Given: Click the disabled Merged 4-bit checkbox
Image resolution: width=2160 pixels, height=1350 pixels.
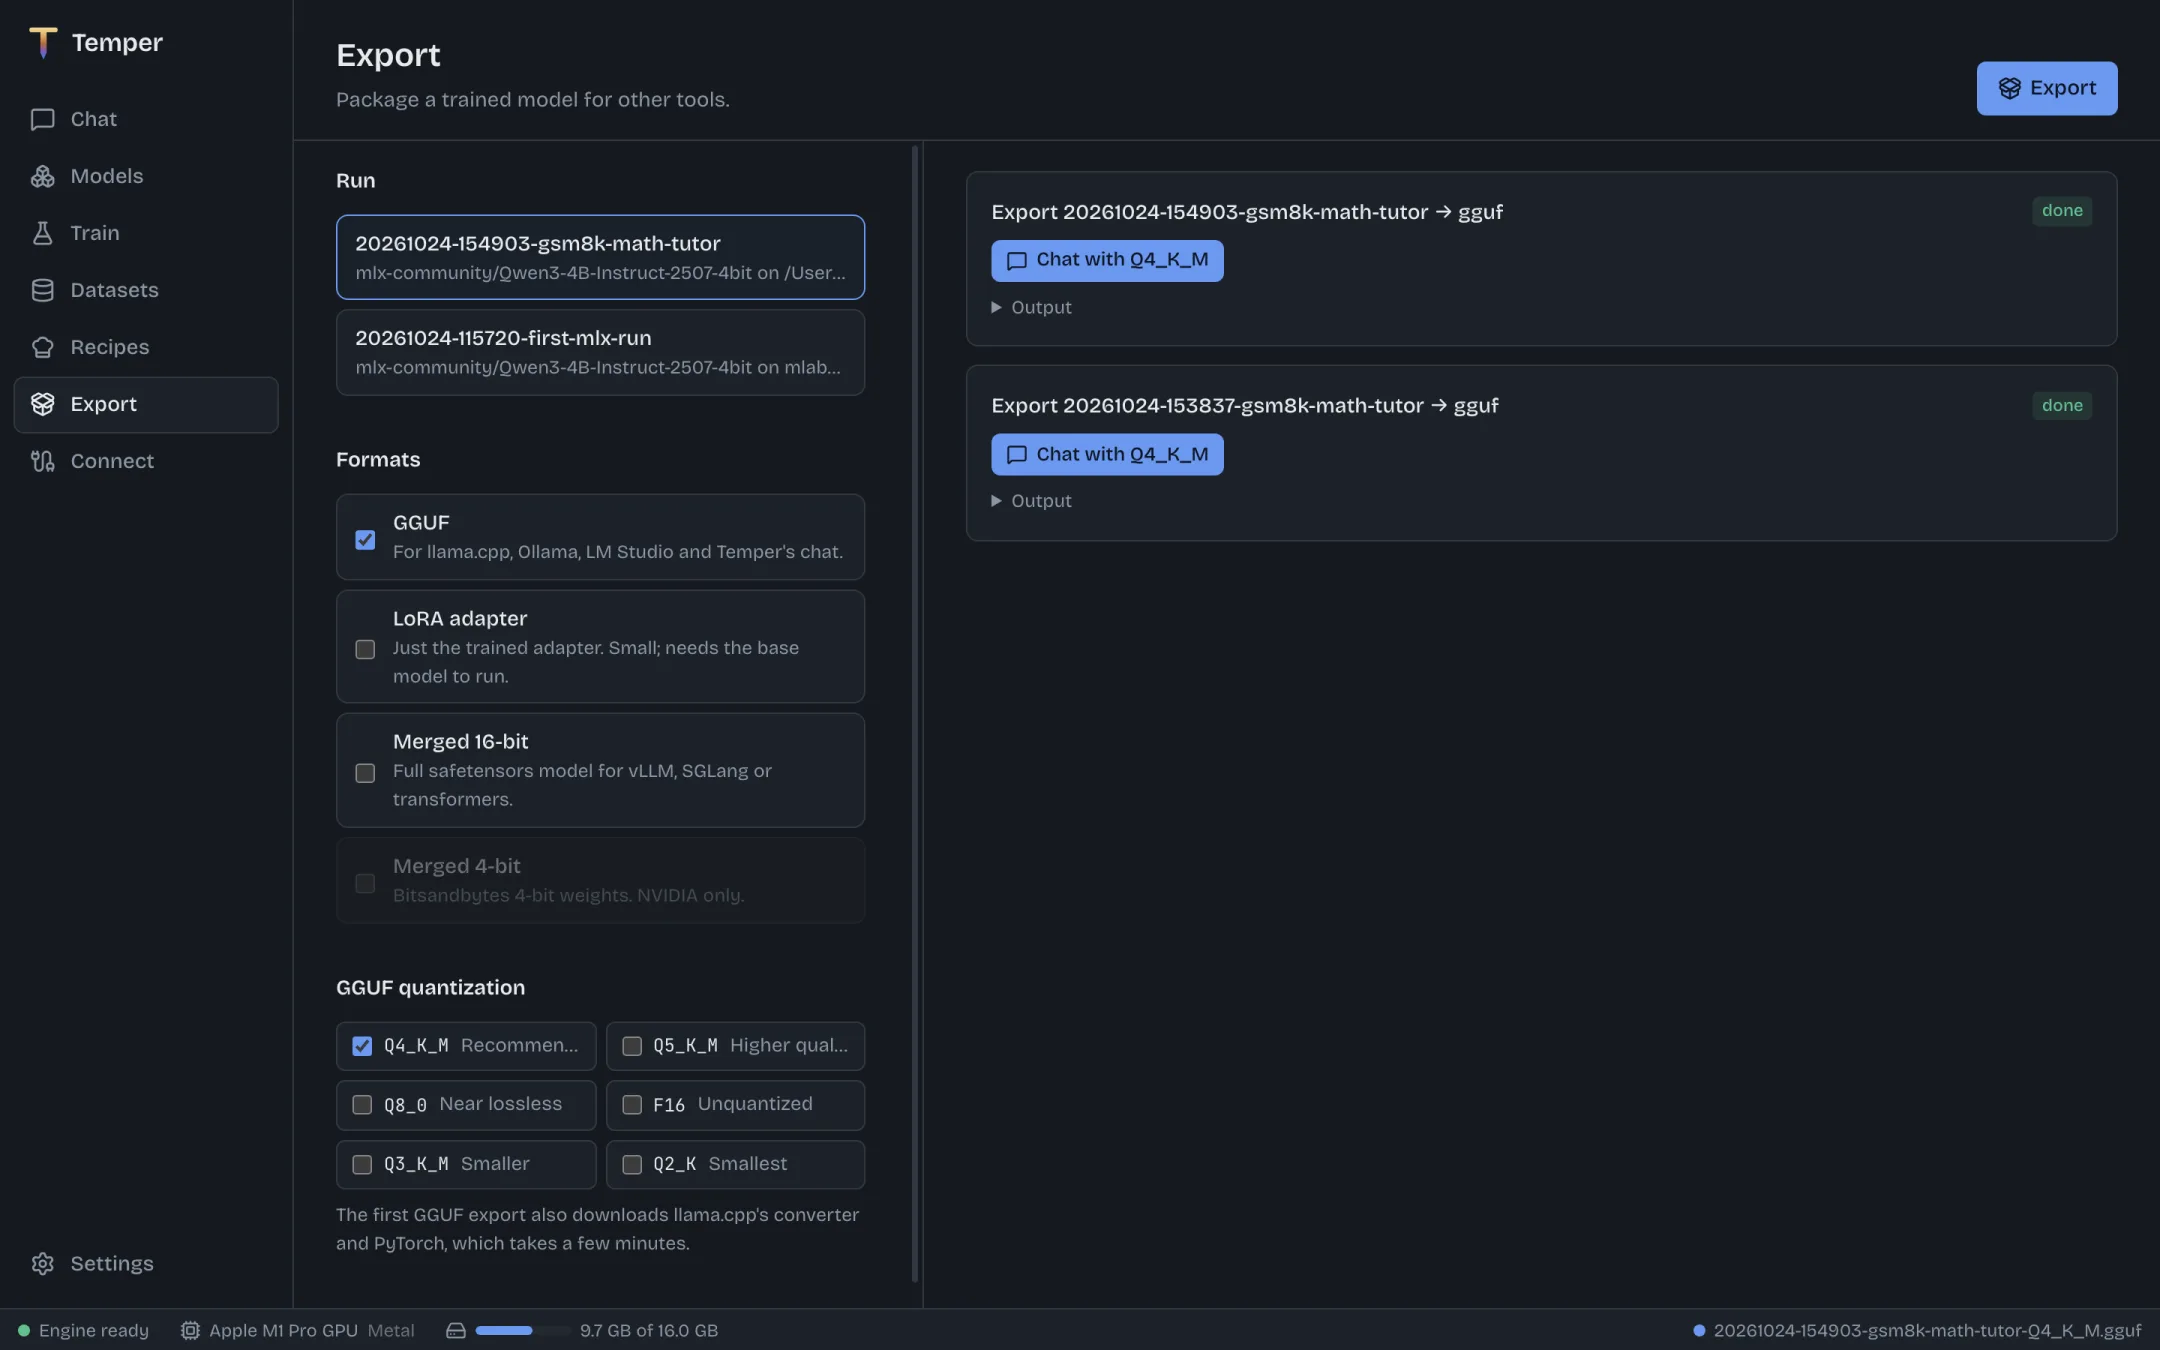Looking at the screenshot, I should pyautogui.click(x=365, y=883).
